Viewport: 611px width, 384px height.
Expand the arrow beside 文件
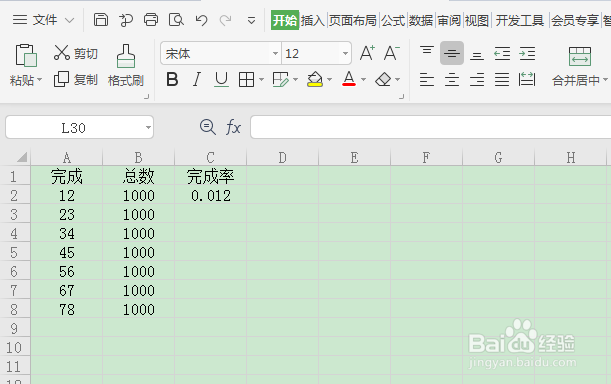tap(69, 20)
